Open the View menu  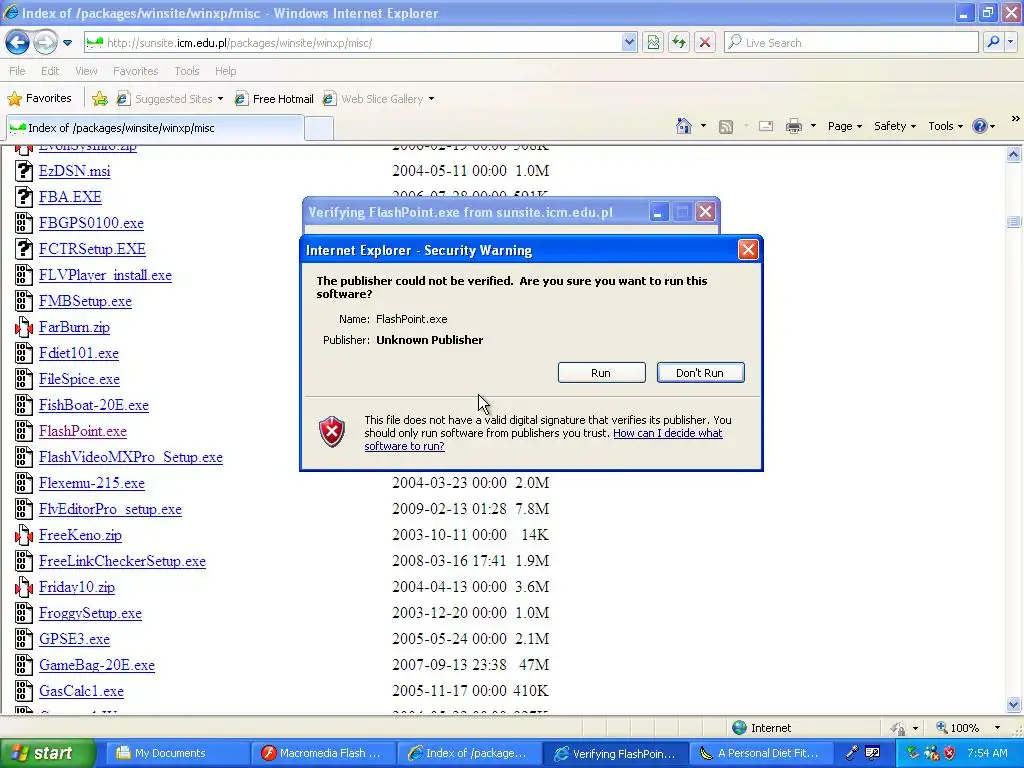coord(86,71)
